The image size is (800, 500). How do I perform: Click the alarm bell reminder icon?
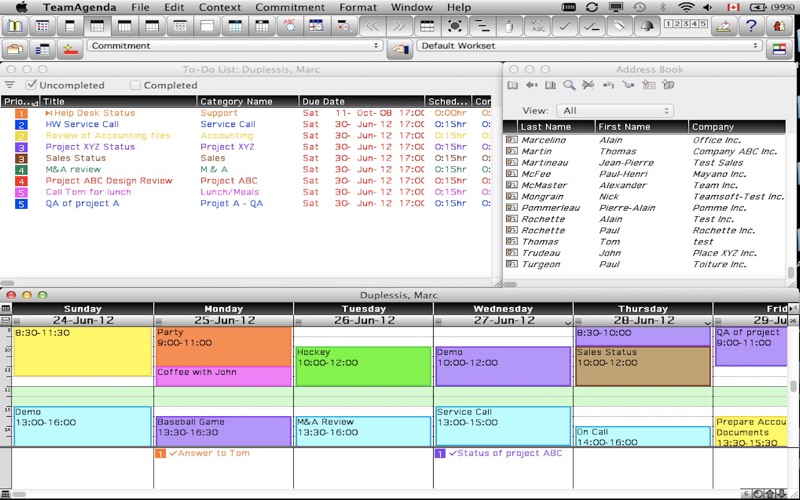click(647, 26)
